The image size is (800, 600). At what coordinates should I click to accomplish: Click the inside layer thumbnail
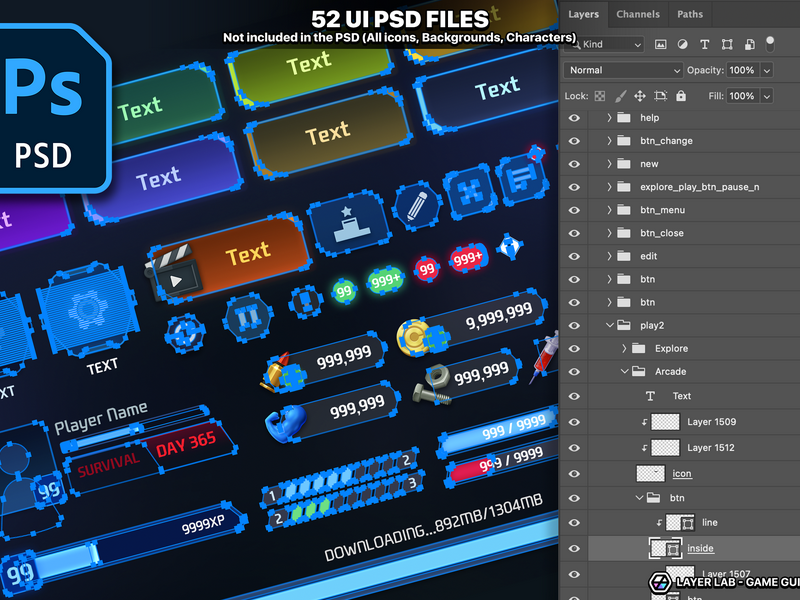665,548
